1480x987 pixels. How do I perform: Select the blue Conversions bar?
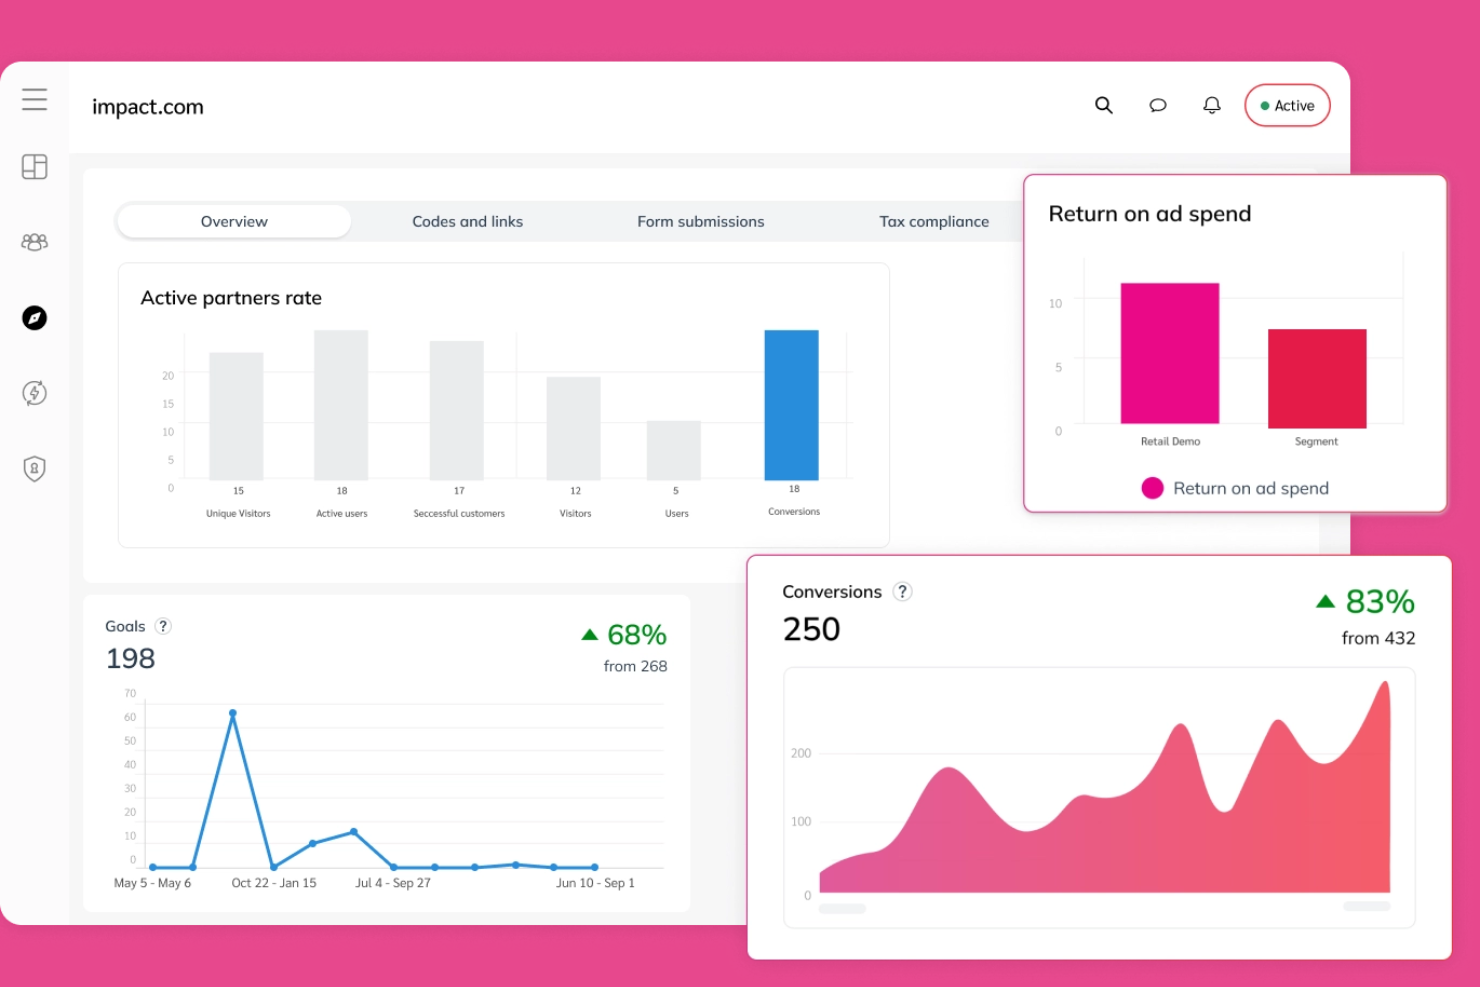pyautogui.click(x=792, y=405)
